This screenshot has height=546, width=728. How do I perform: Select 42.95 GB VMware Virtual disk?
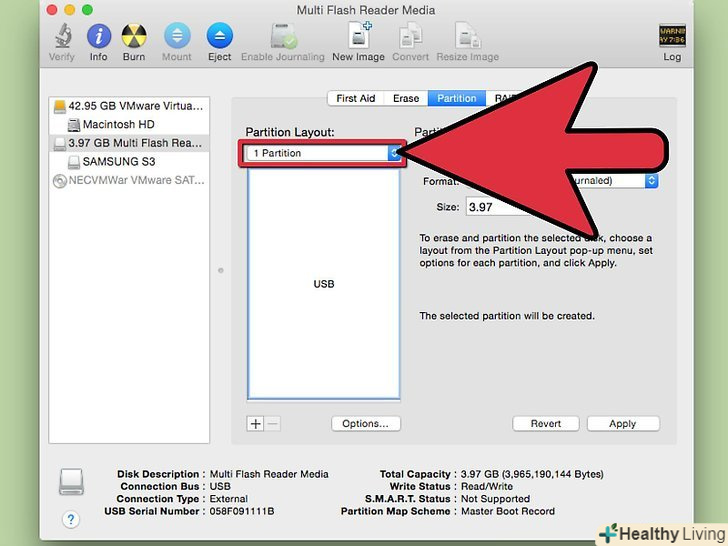coord(129,106)
